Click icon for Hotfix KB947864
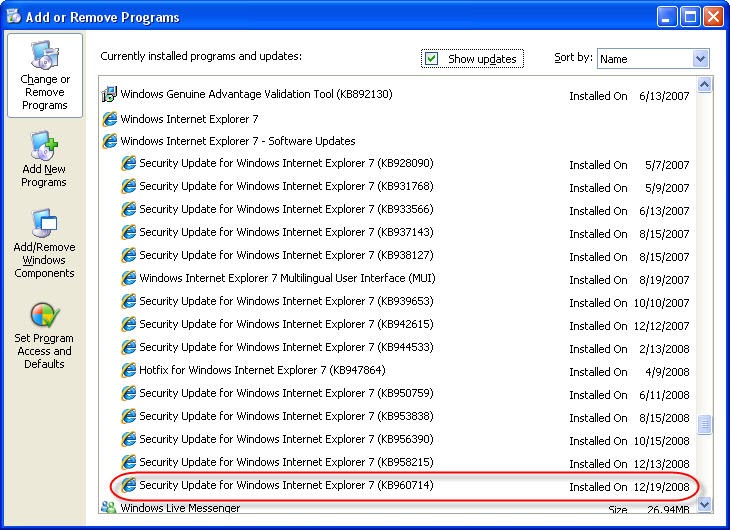This screenshot has width=730, height=530. [x=128, y=370]
